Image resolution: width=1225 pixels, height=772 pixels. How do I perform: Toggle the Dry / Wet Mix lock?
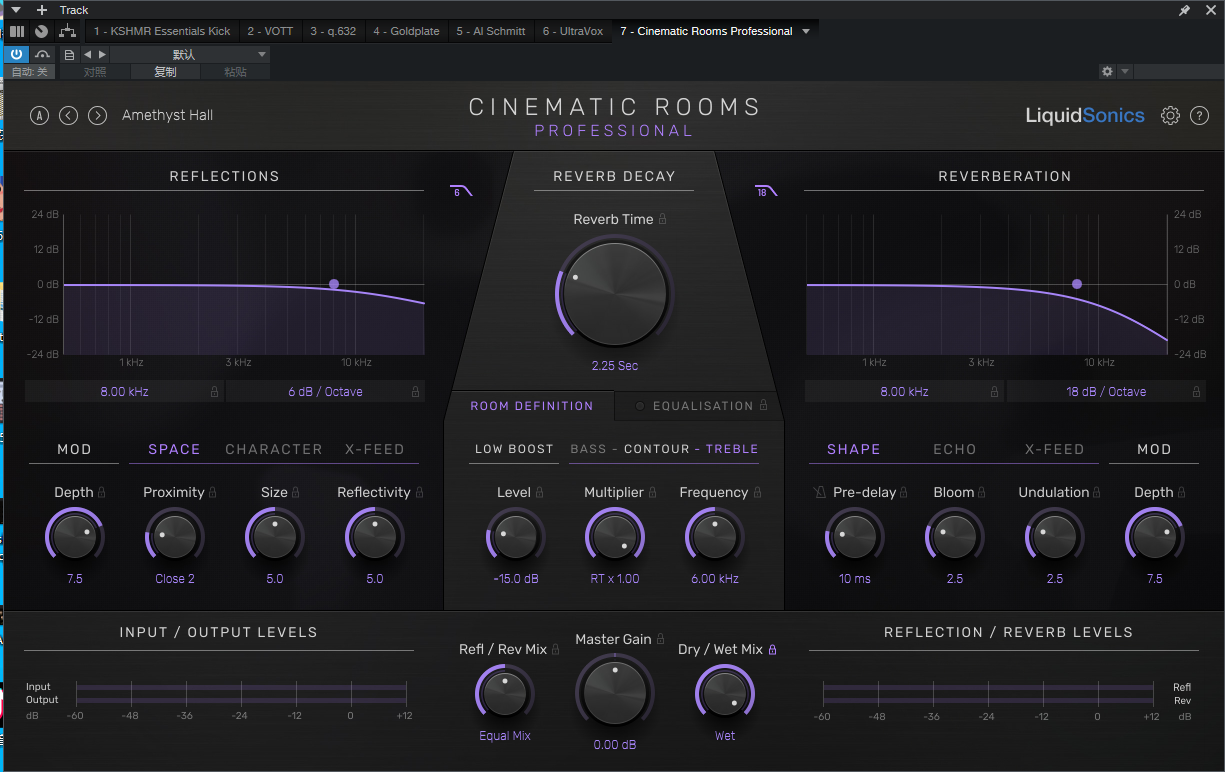tap(772, 649)
